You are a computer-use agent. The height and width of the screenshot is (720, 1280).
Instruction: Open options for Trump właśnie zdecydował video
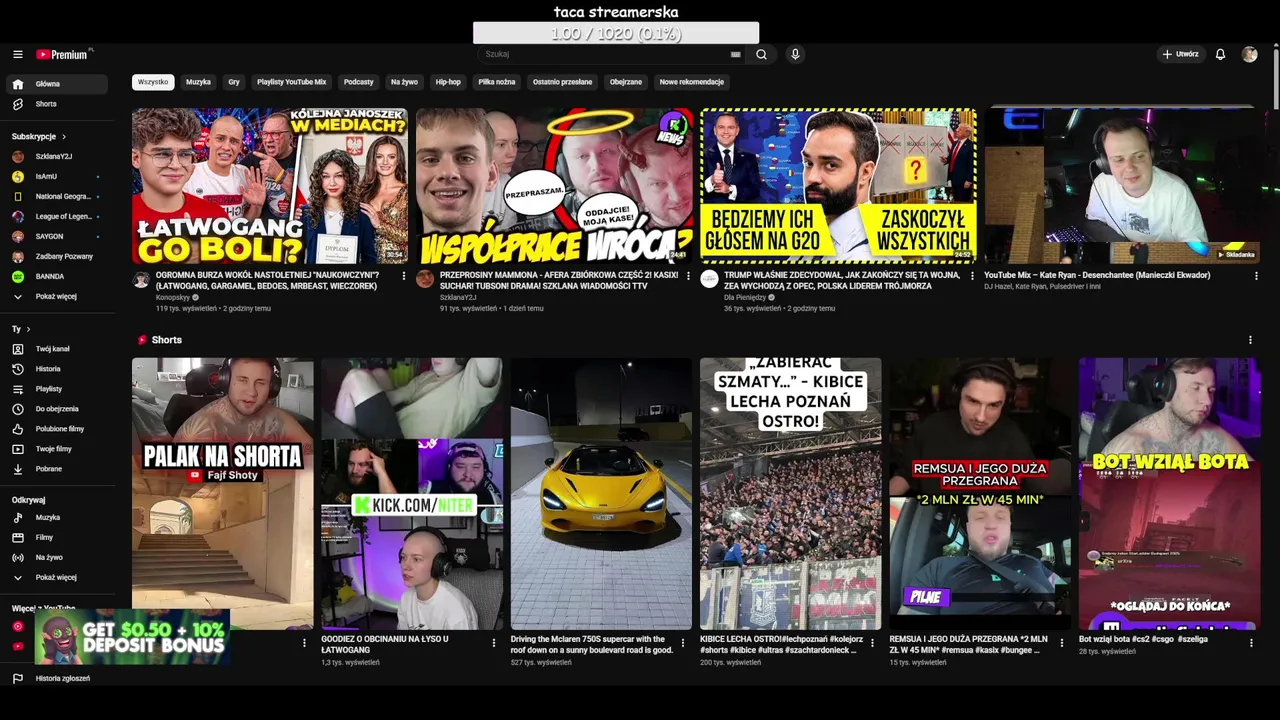972,276
